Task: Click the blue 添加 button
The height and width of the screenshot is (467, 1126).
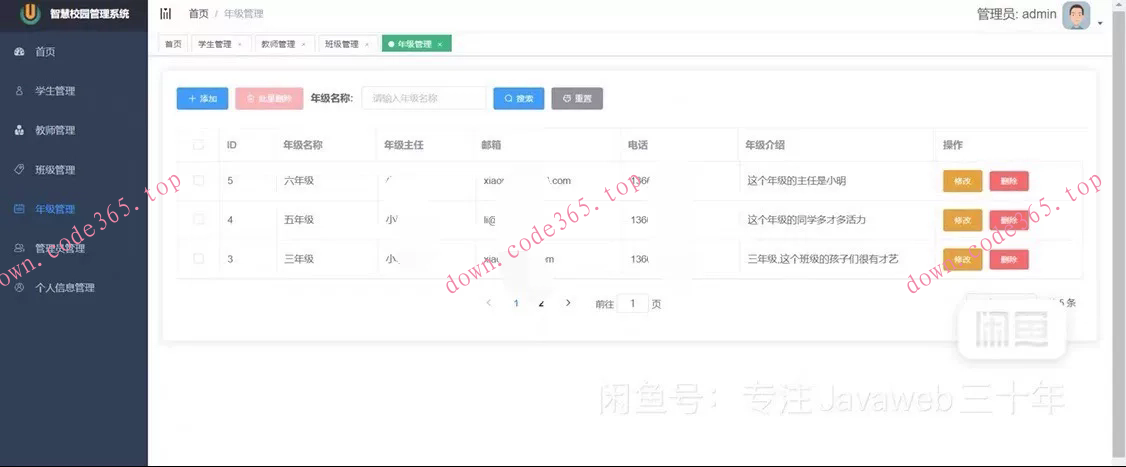Action: point(203,98)
